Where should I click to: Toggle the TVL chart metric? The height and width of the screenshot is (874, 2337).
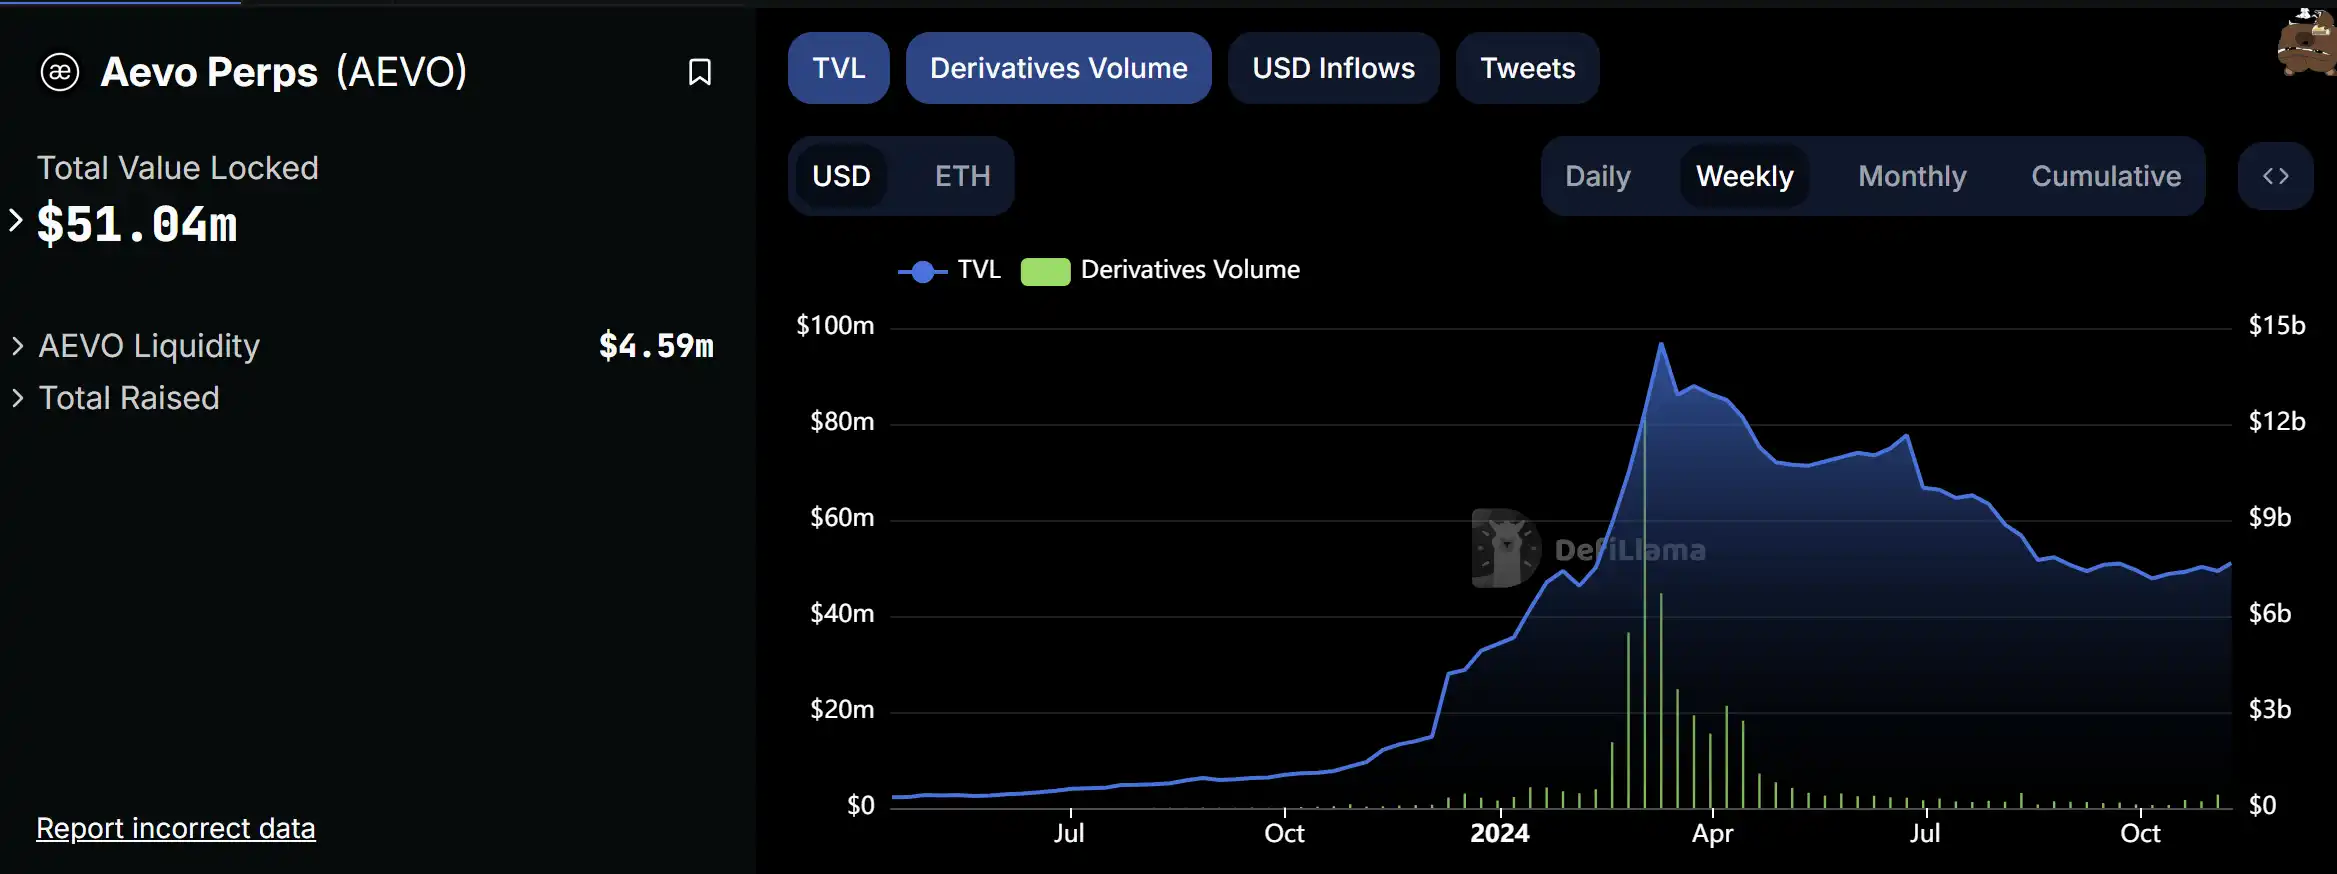[838, 68]
